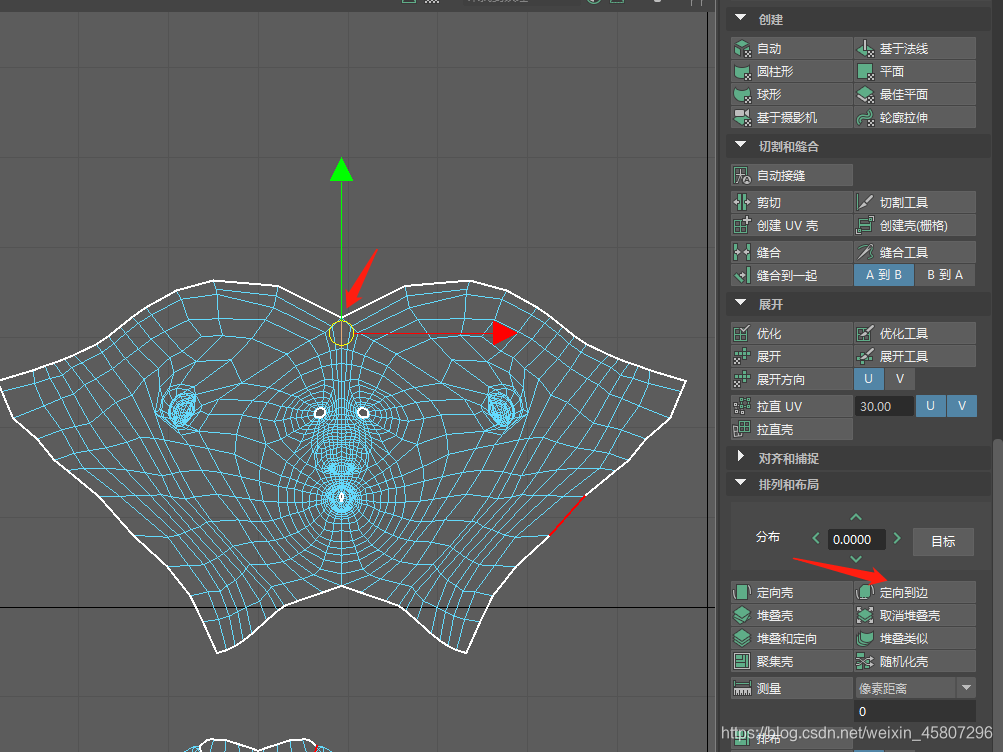Click the 自动 automatic projection icon
The height and width of the screenshot is (752, 1003).
click(x=743, y=49)
